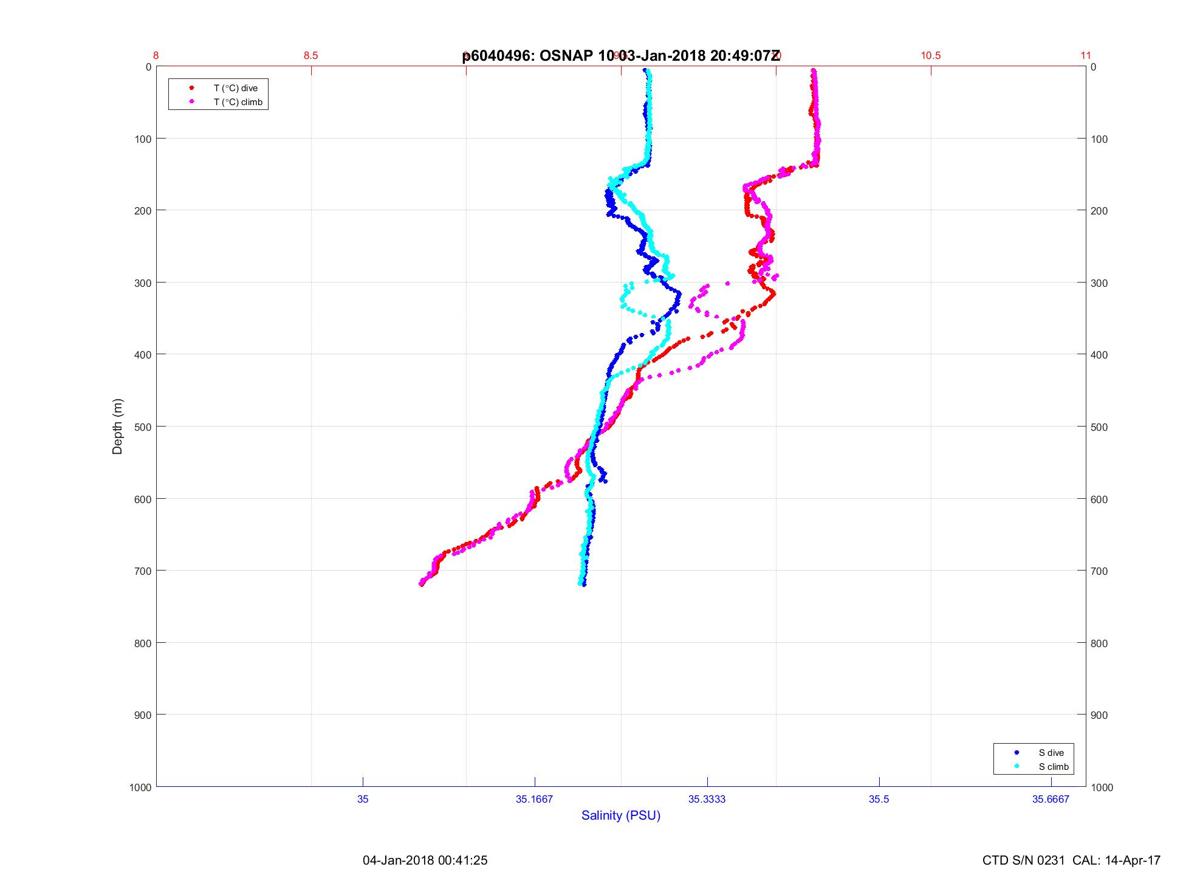Click the red 8 temperature tick label
The height and width of the screenshot is (885, 1200).
(x=157, y=56)
